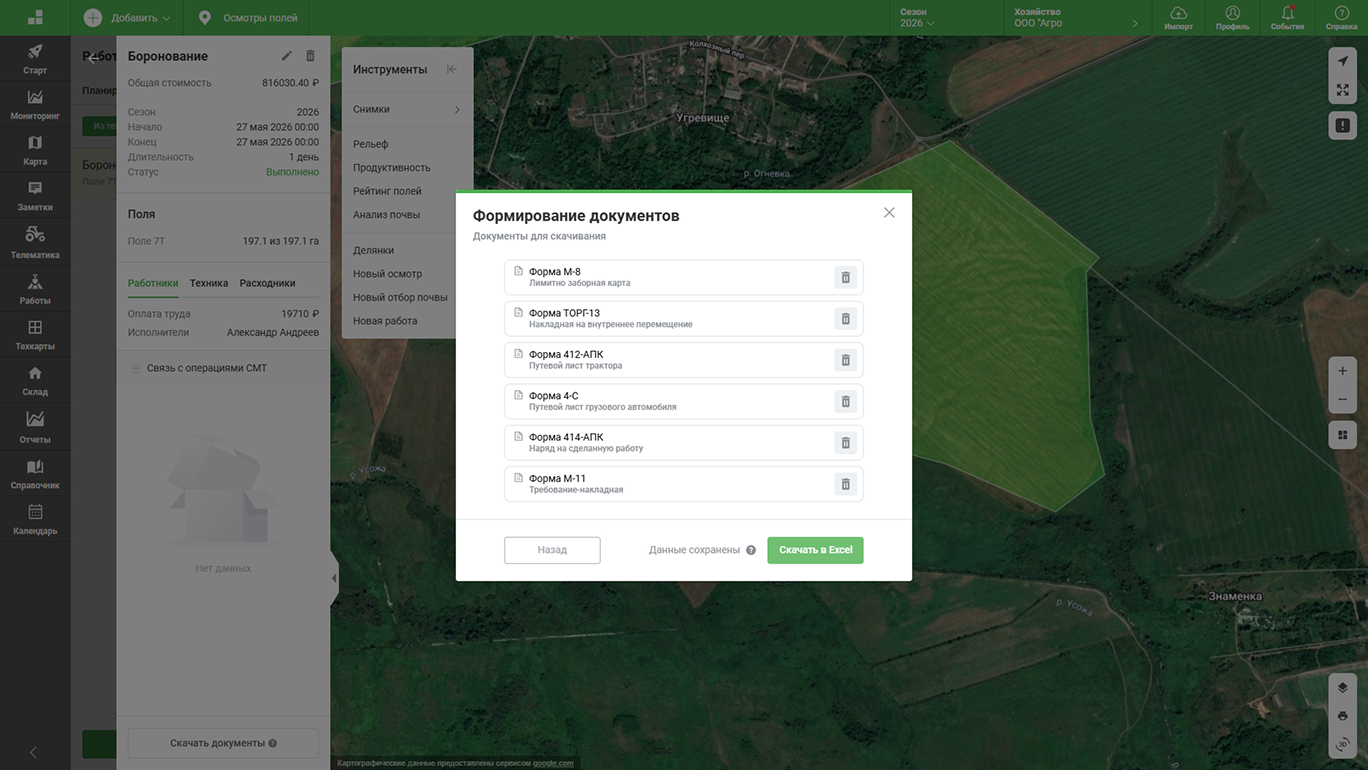
Task: Select Новый отбор почвы in Инструменты
Action: point(400,297)
